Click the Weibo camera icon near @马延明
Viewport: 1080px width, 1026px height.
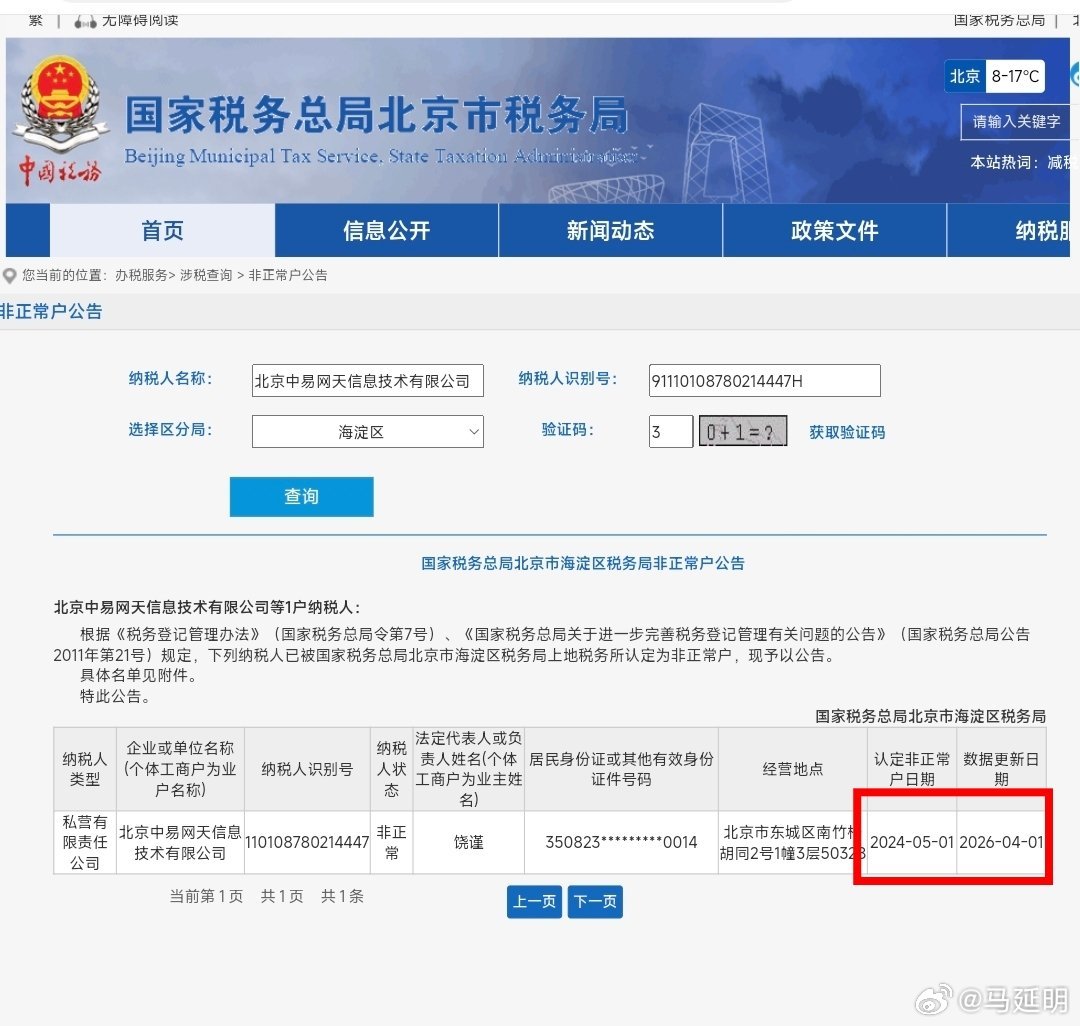[x=933, y=999]
